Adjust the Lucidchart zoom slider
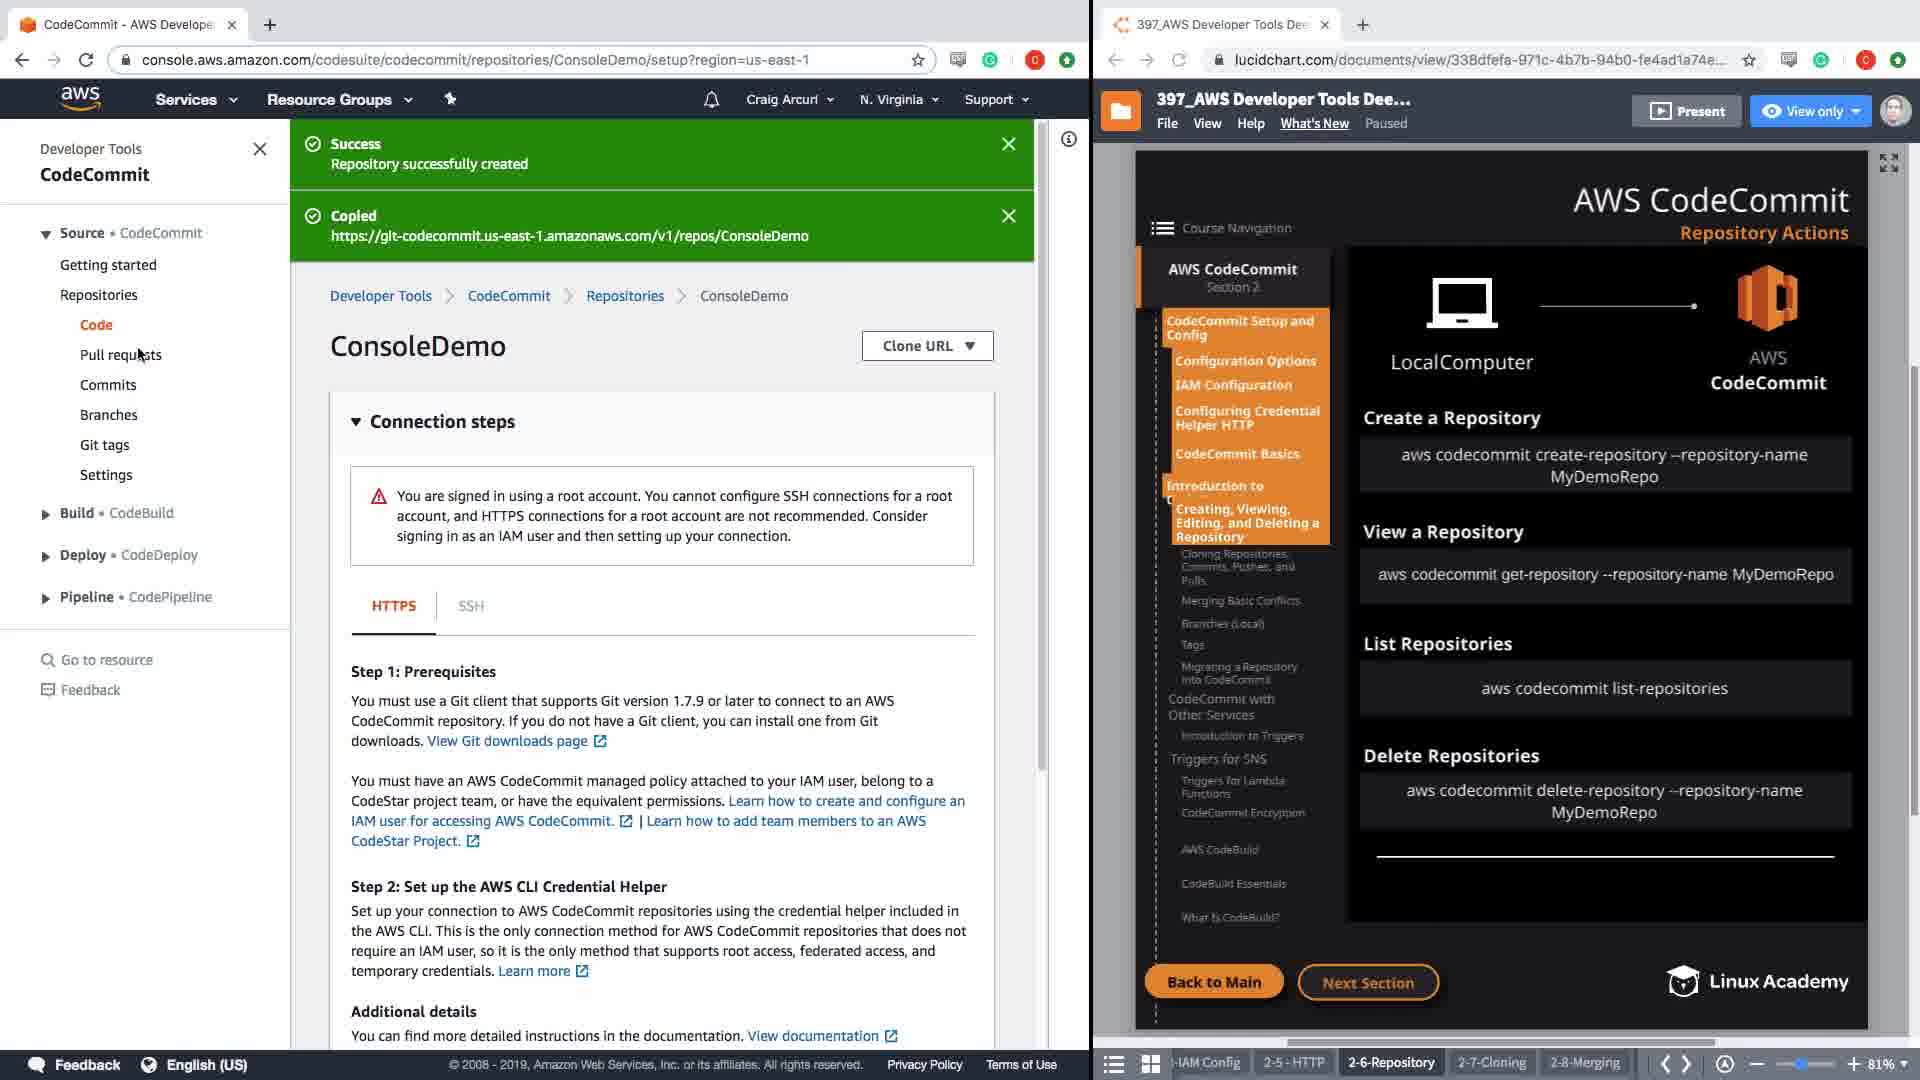This screenshot has width=1920, height=1080. tap(1801, 1064)
